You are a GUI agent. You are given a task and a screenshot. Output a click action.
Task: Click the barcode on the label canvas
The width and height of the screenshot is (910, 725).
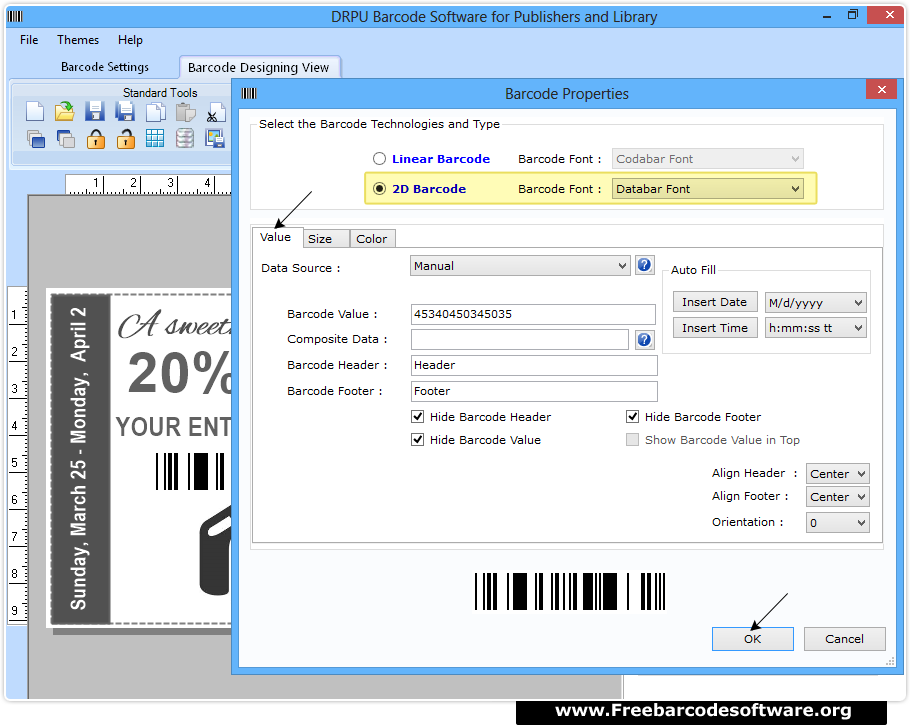190,471
